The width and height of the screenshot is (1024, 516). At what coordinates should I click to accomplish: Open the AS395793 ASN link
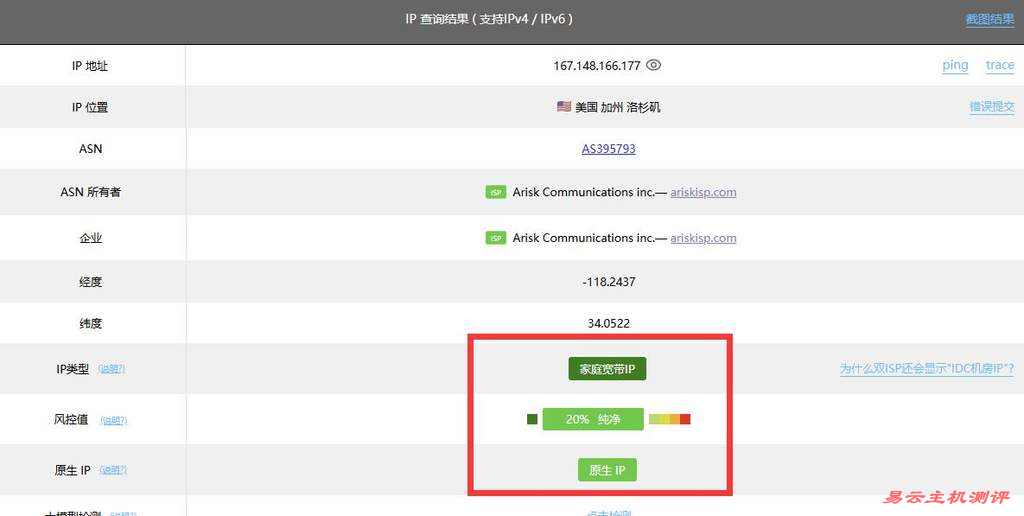pos(609,149)
